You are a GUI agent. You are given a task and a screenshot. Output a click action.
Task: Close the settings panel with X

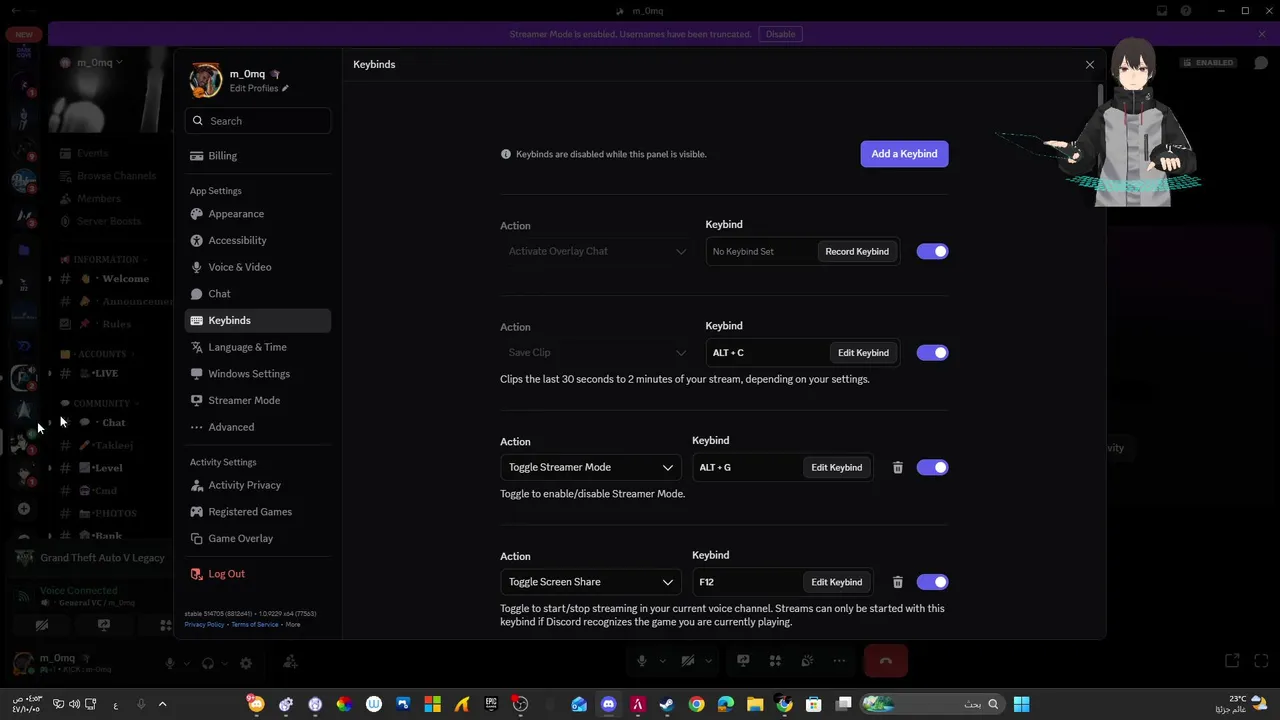point(1090,64)
